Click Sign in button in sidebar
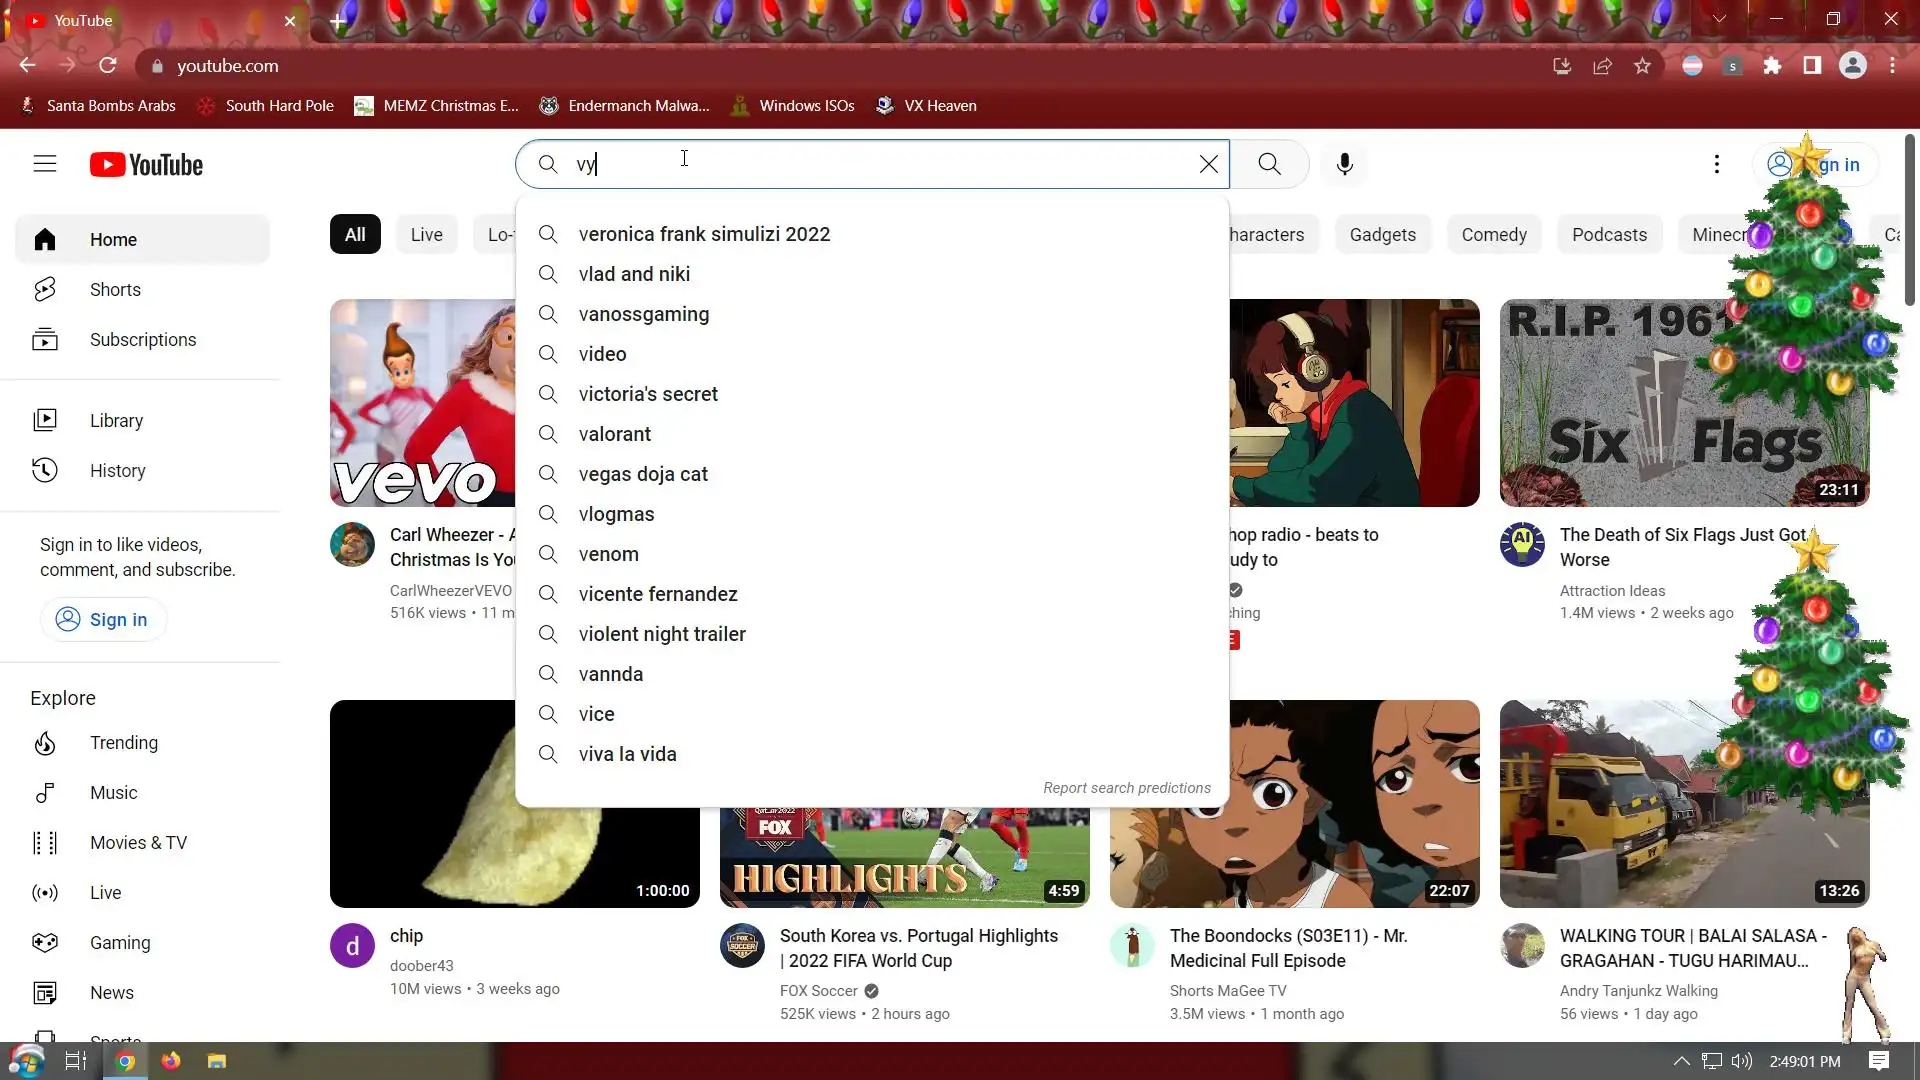 103,620
